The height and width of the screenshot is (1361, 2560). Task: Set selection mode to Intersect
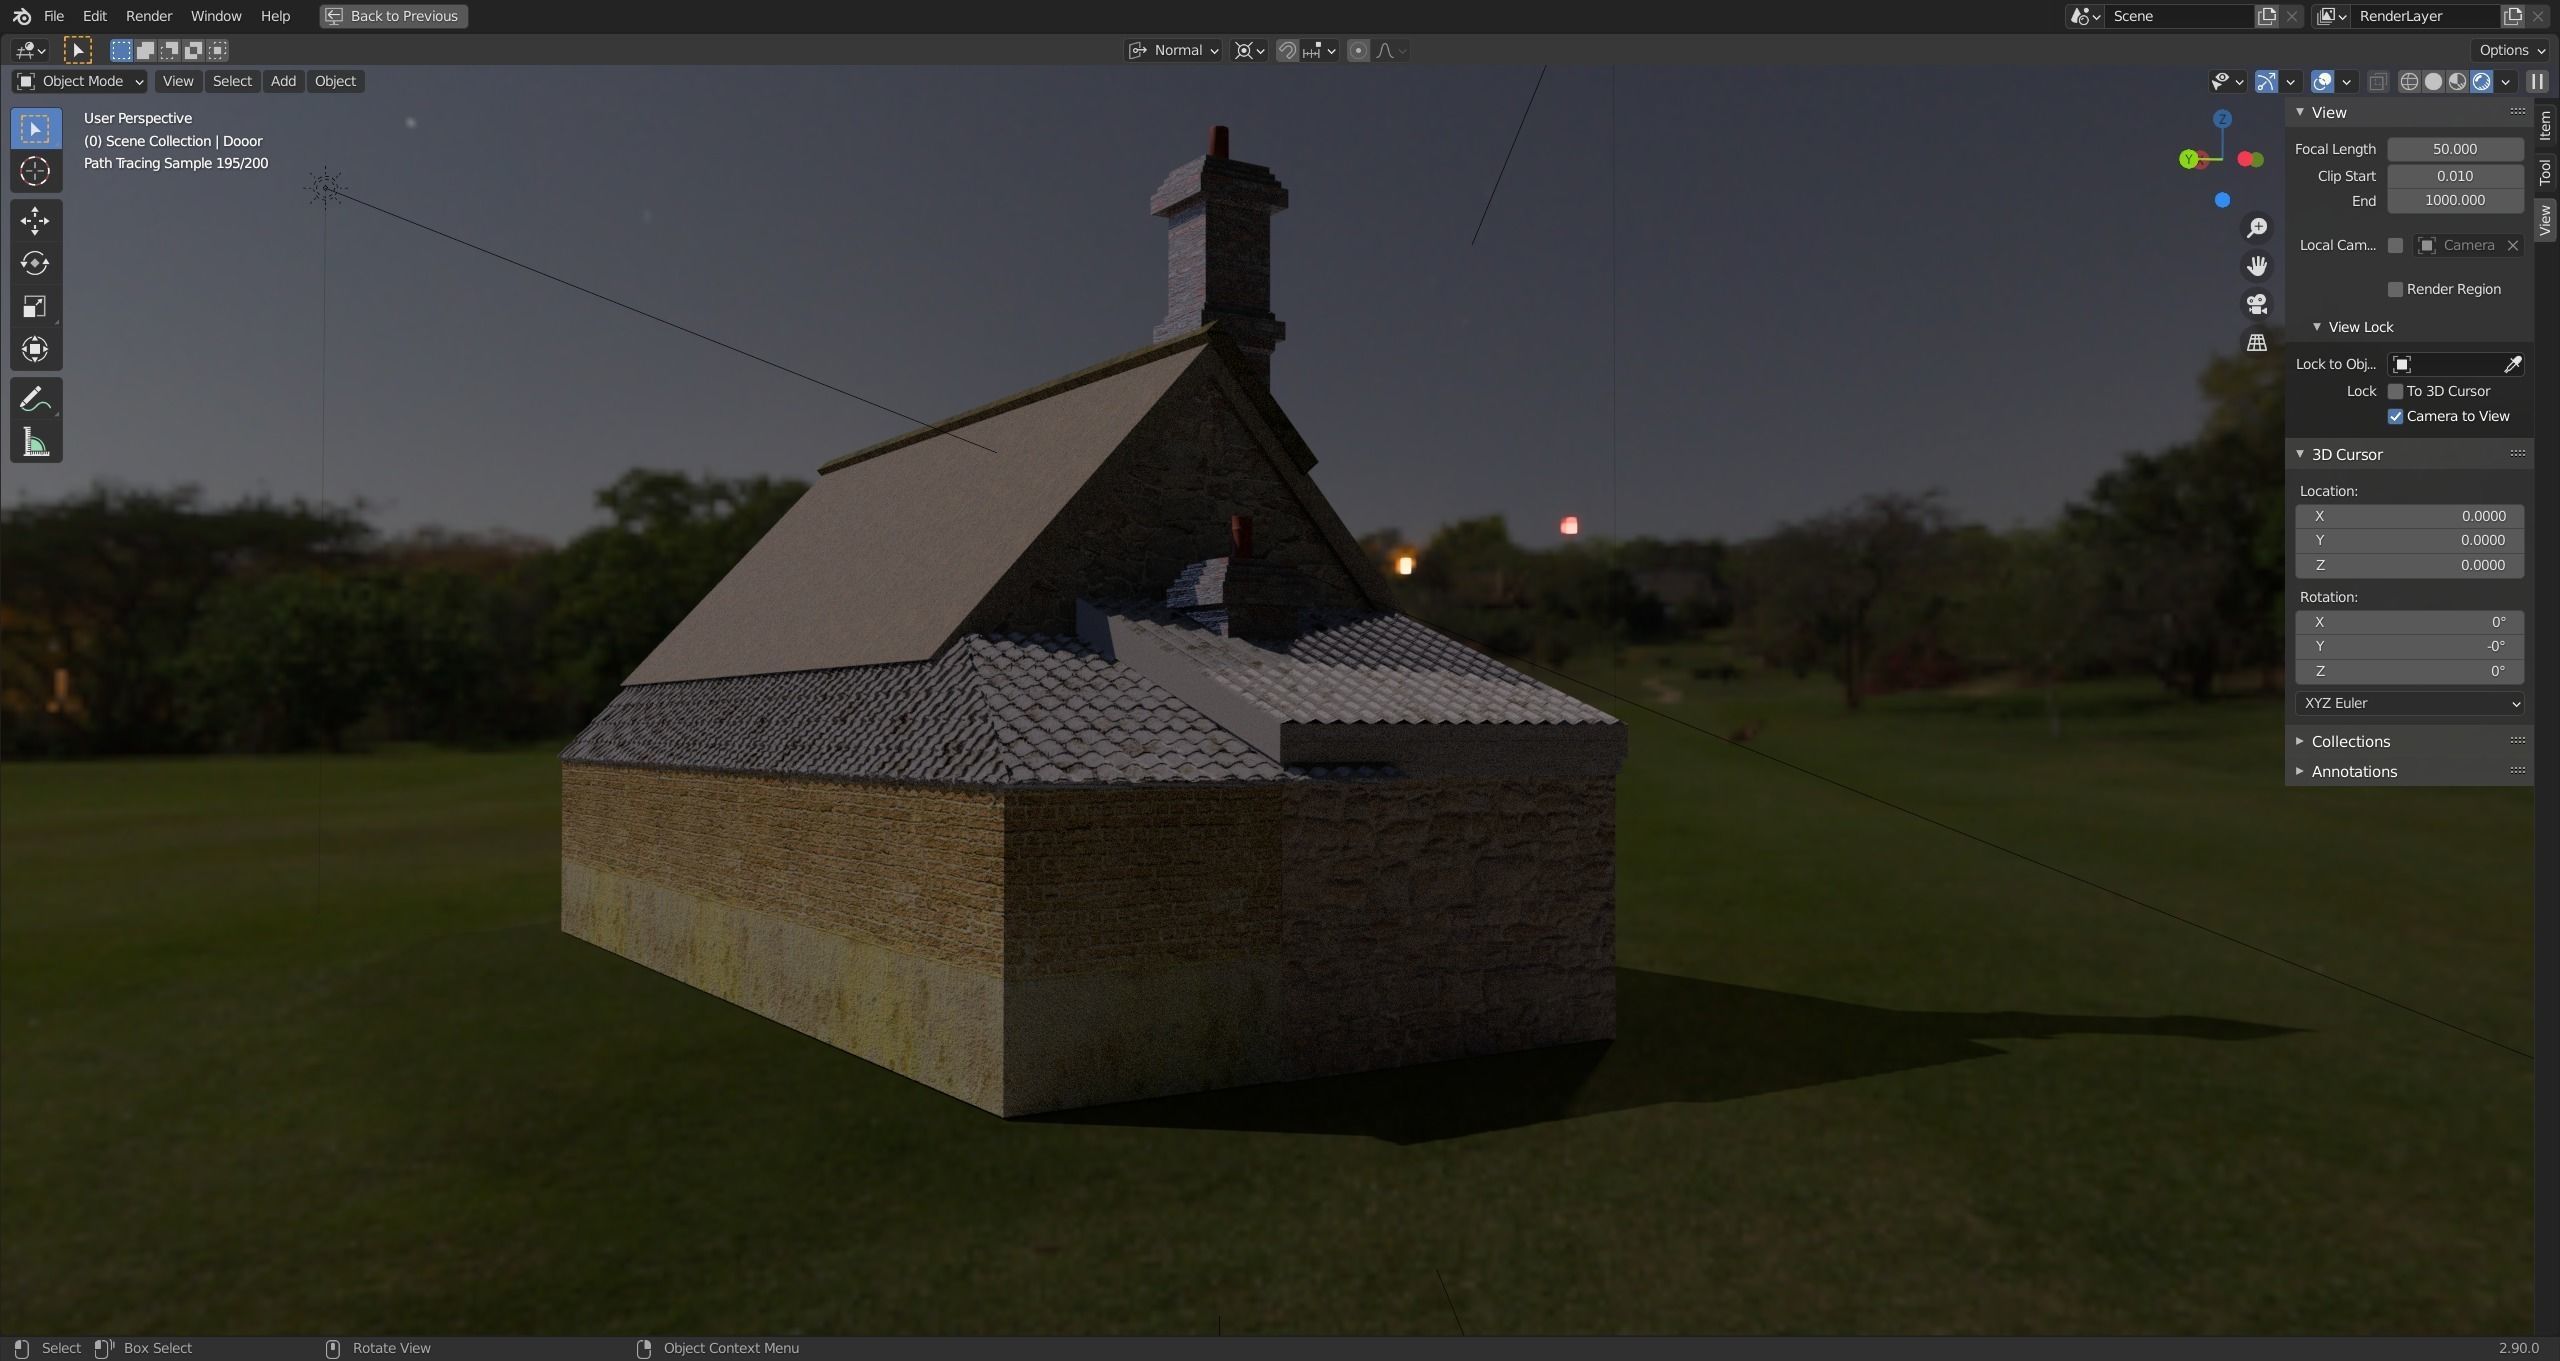(217, 50)
